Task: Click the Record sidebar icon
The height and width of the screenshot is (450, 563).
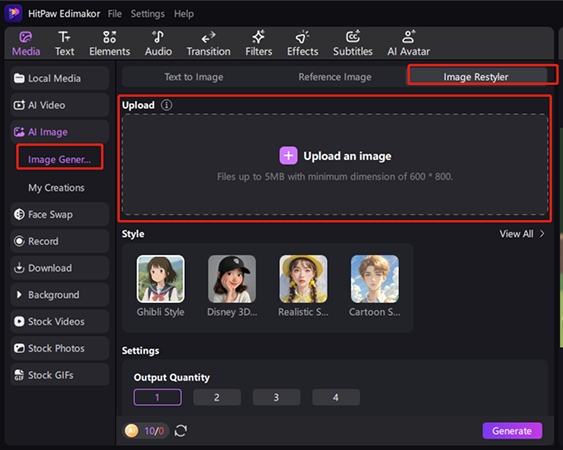Action: (19, 241)
